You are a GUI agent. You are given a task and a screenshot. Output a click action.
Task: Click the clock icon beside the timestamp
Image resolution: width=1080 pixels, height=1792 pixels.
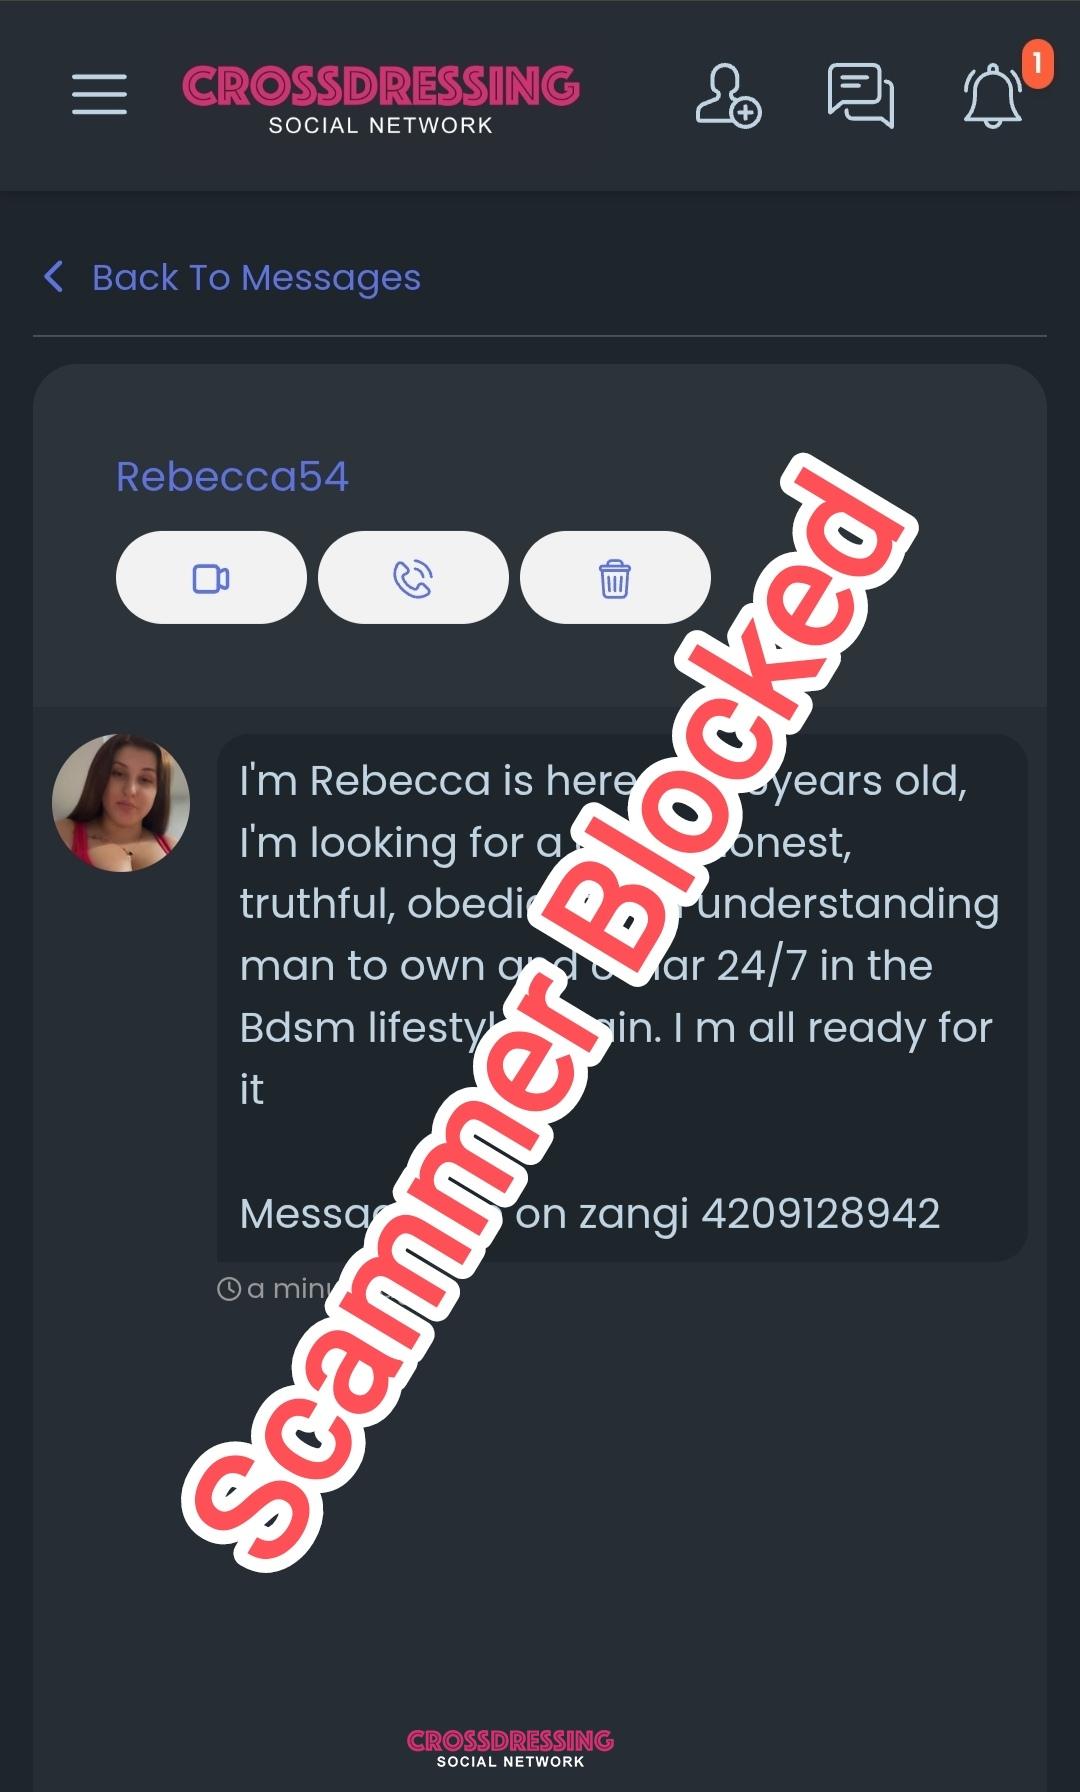pos(229,1288)
